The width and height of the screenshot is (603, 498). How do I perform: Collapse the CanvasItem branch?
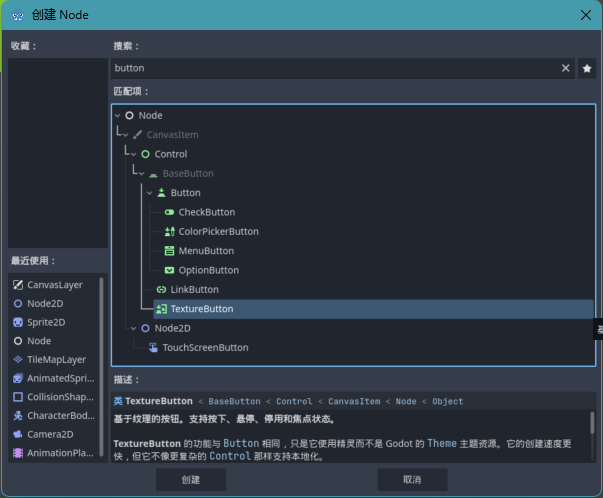coord(125,135)
